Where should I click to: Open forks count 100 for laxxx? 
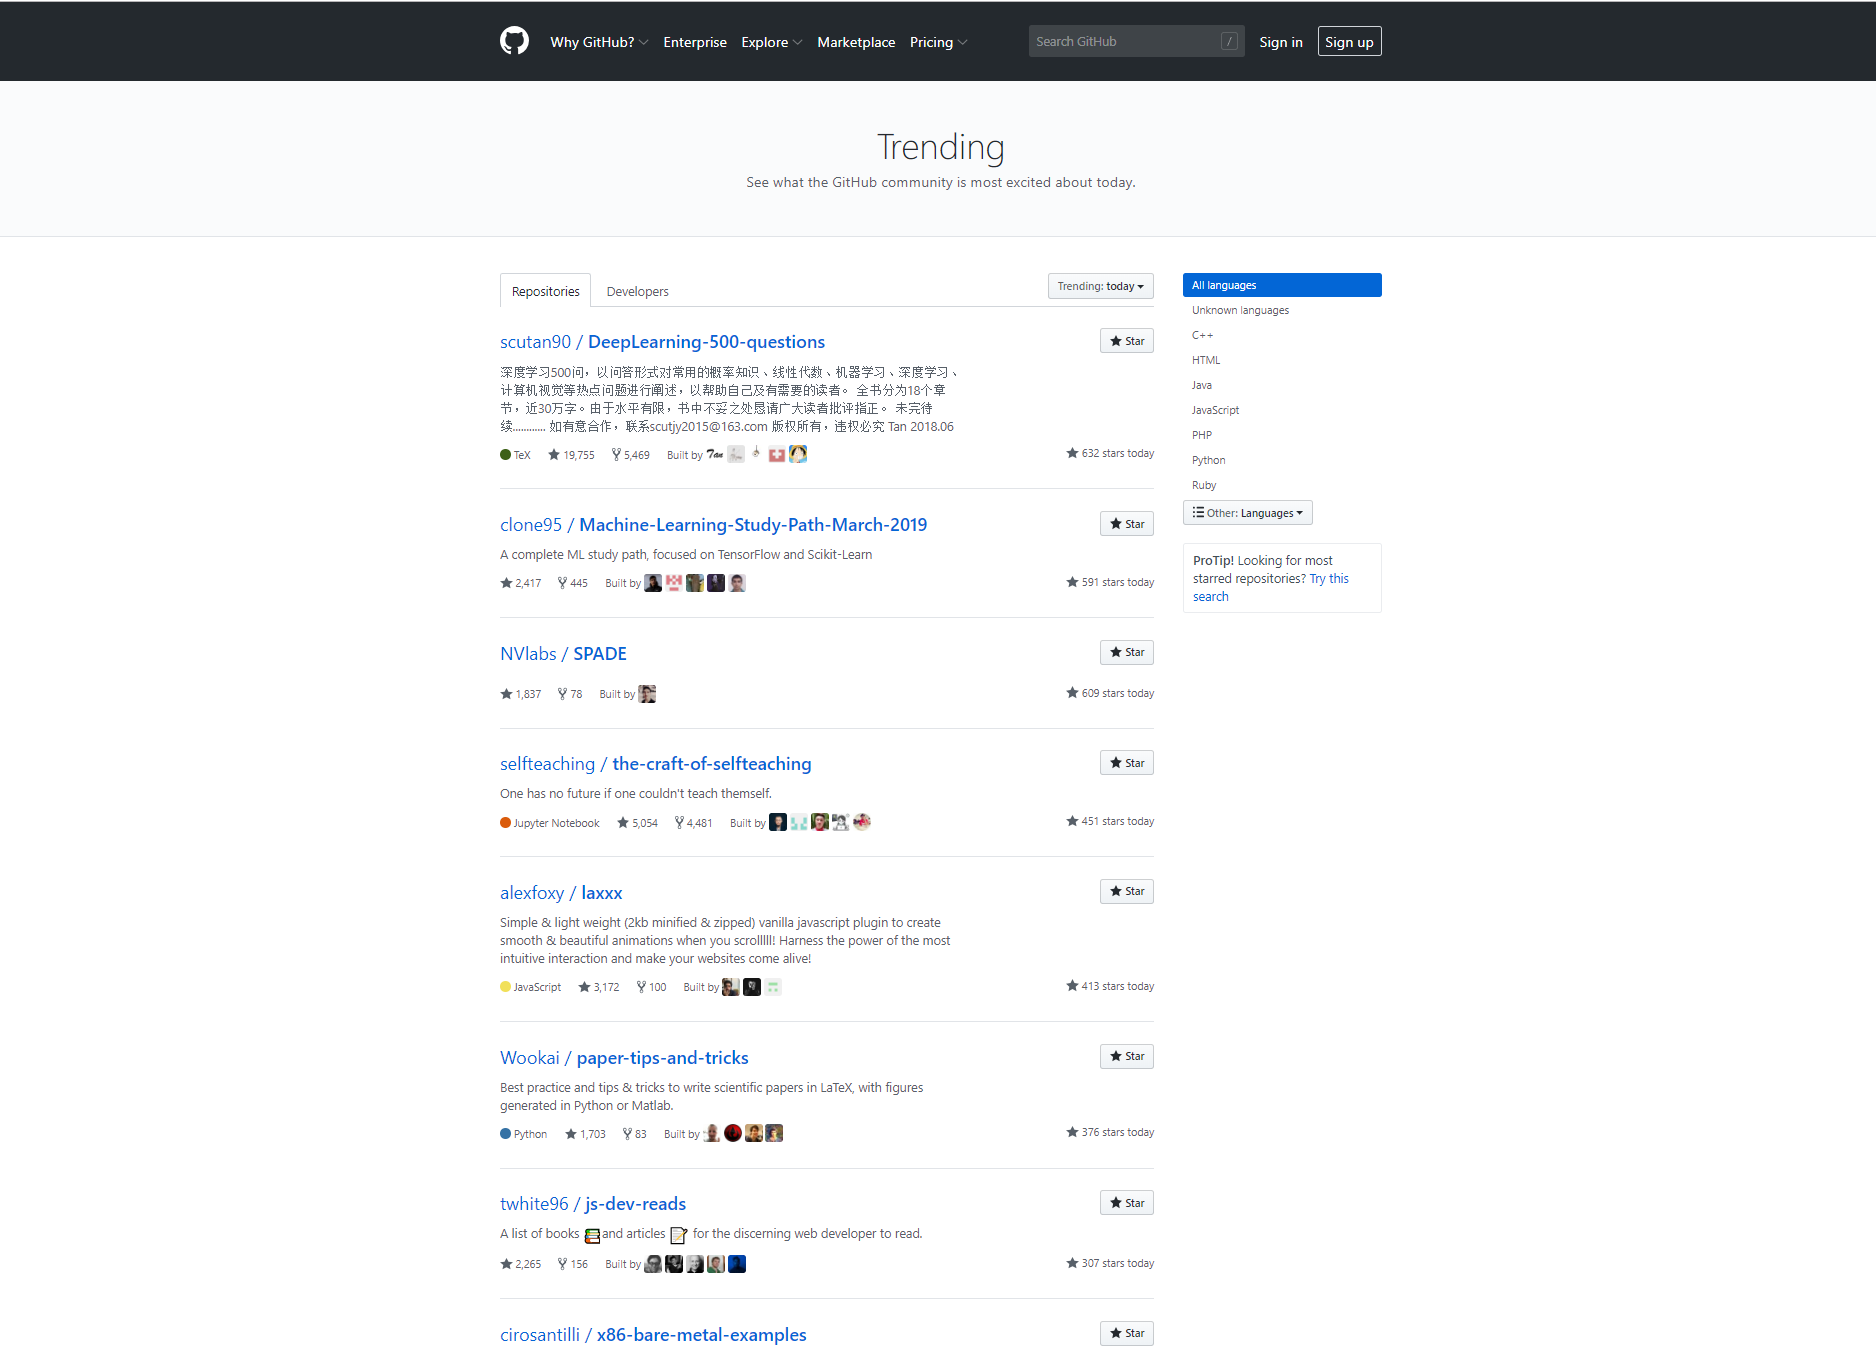652,987
